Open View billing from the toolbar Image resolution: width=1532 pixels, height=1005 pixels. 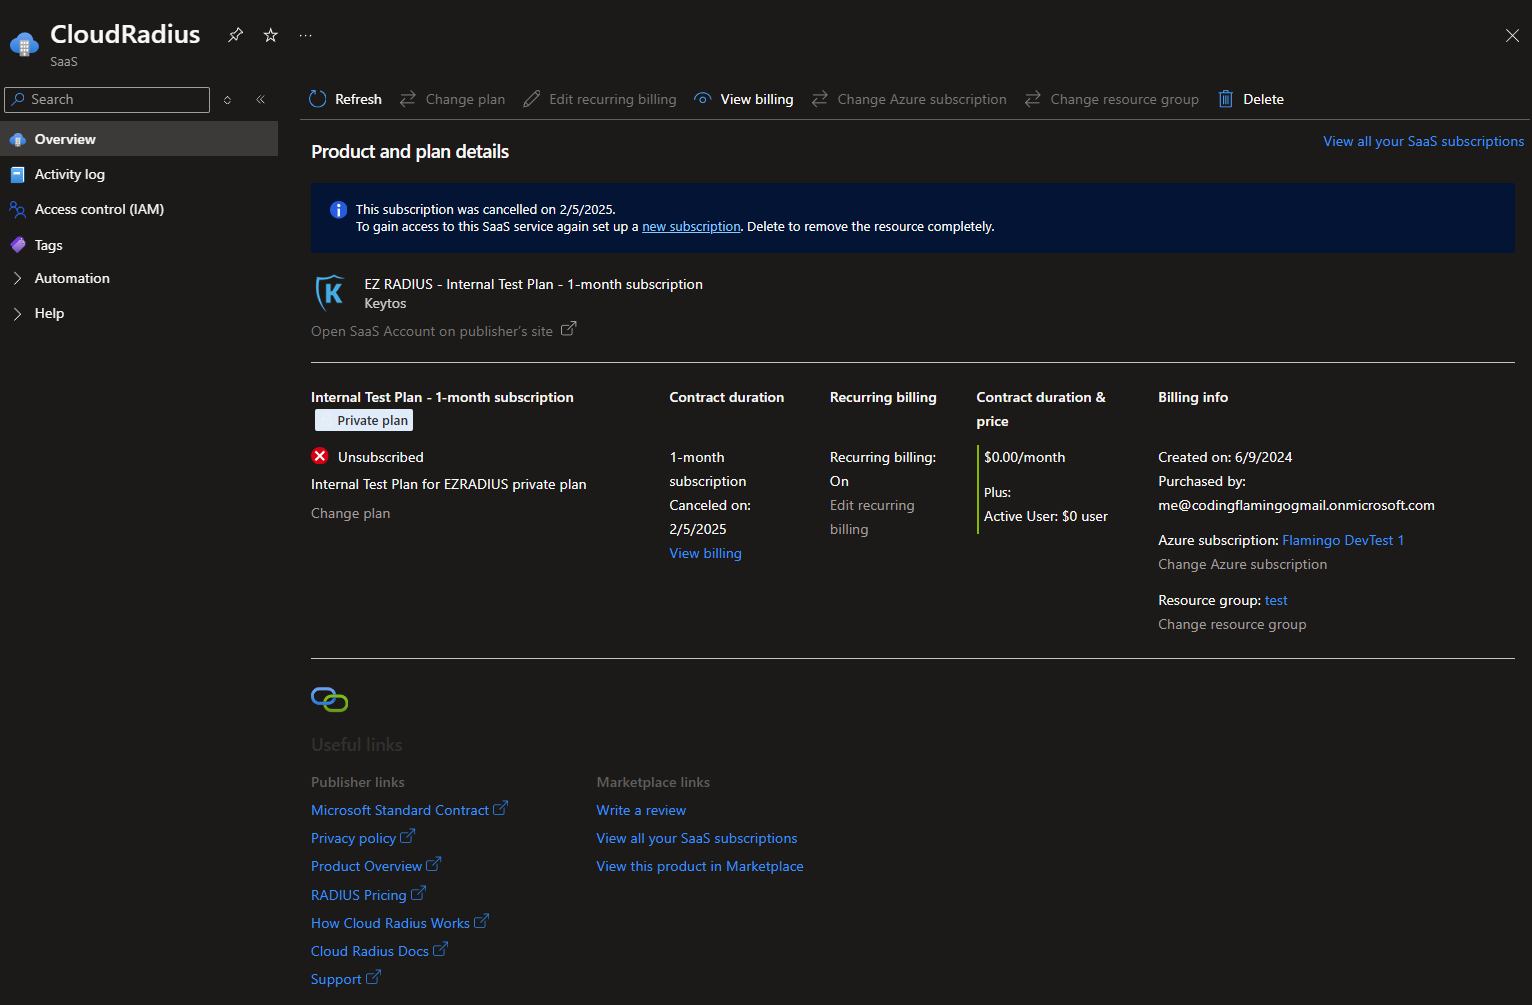[744, 99]
